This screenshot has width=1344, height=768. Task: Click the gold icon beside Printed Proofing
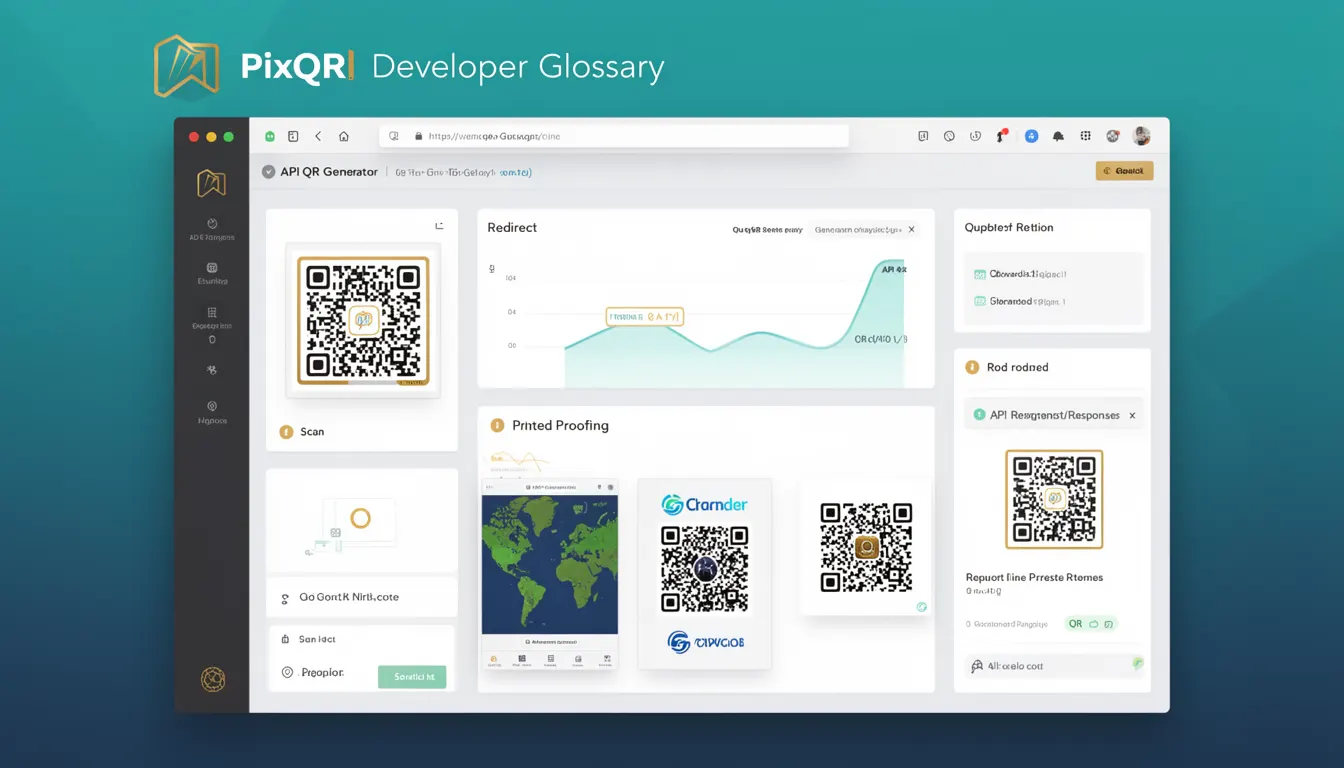point(497,425)
